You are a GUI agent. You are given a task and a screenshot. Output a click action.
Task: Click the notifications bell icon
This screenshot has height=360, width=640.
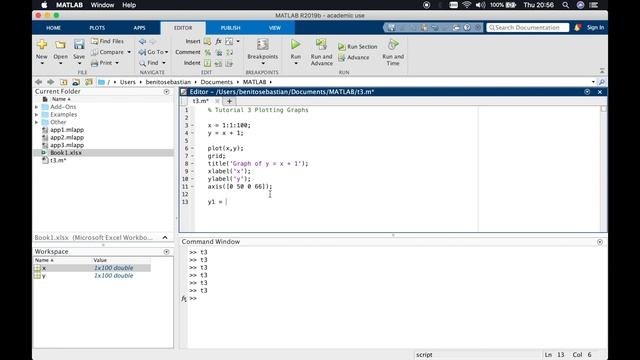[577, 27]
